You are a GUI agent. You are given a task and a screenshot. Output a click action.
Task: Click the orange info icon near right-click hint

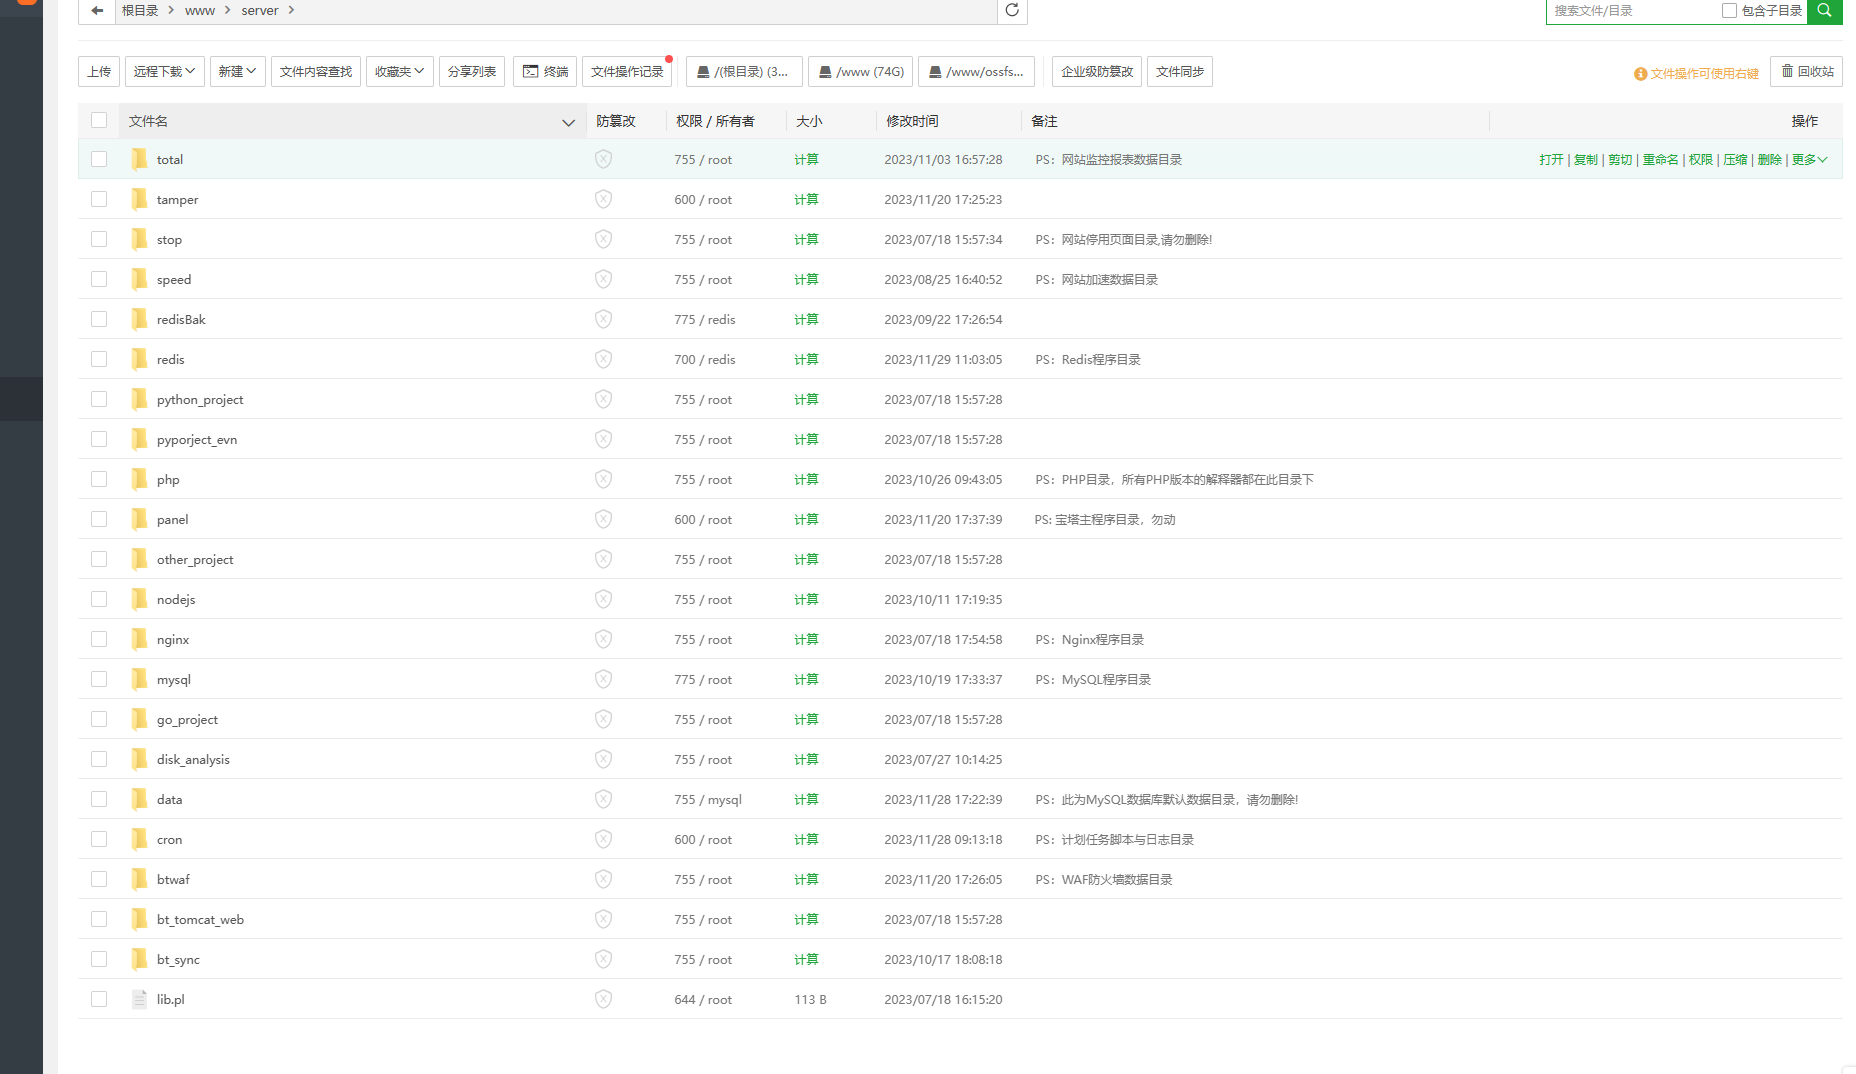pyautogui.click(x=1640, y=74)
